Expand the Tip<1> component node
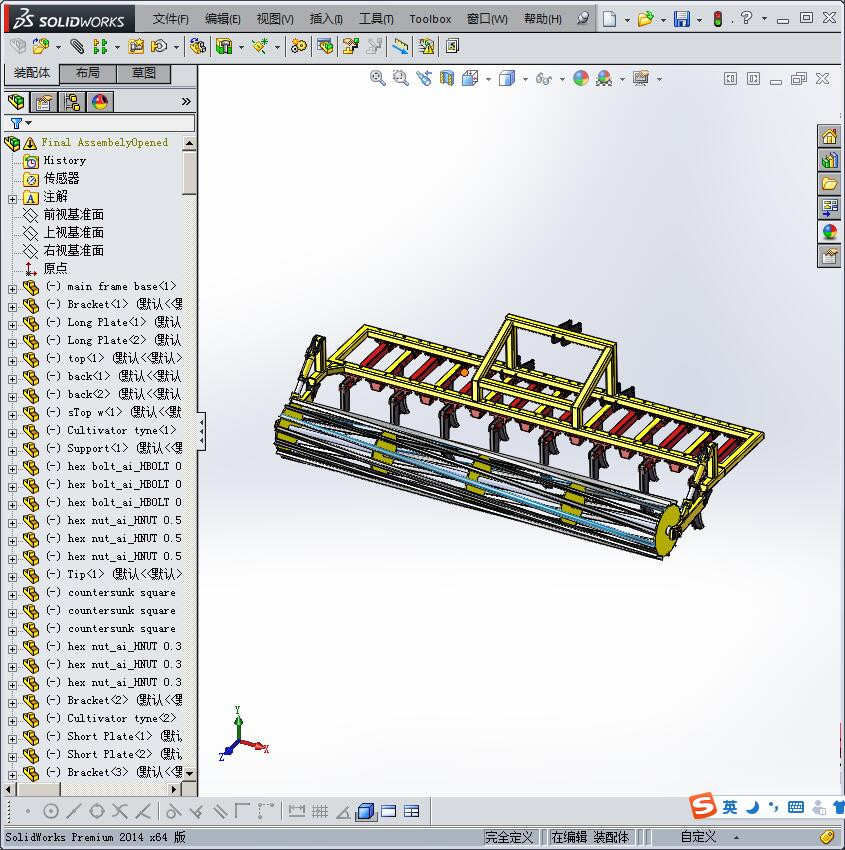Image resolution: width=845 pixels, height=850 pixels. (x=12, y=577)
